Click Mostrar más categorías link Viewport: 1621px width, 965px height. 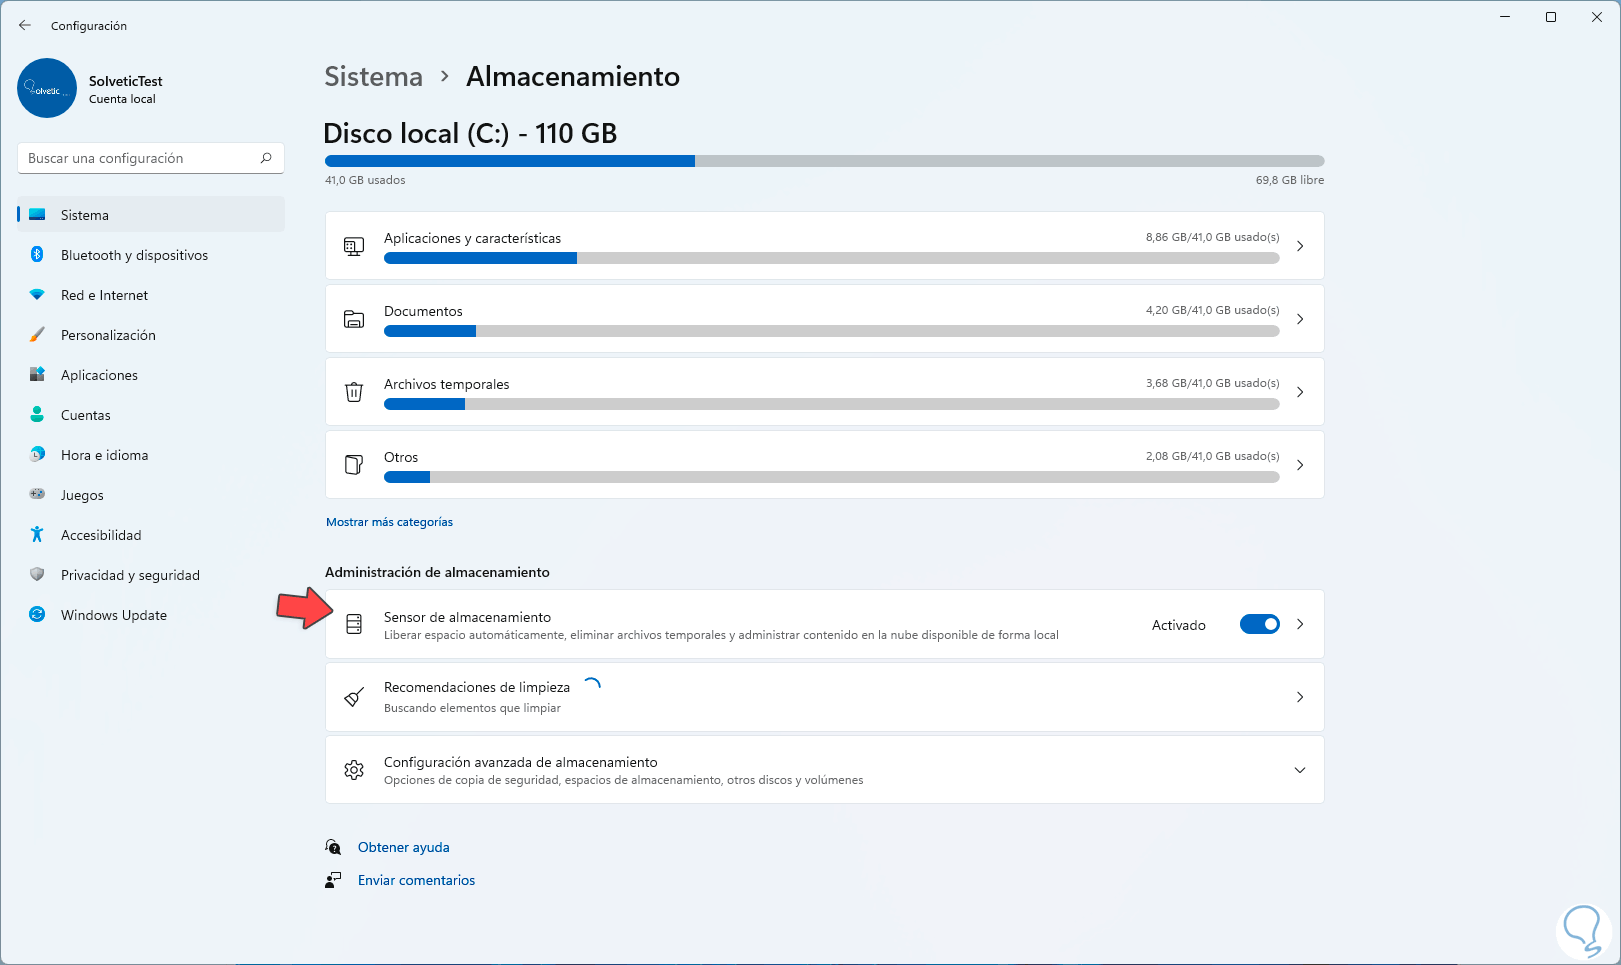[x=389, y=522]
